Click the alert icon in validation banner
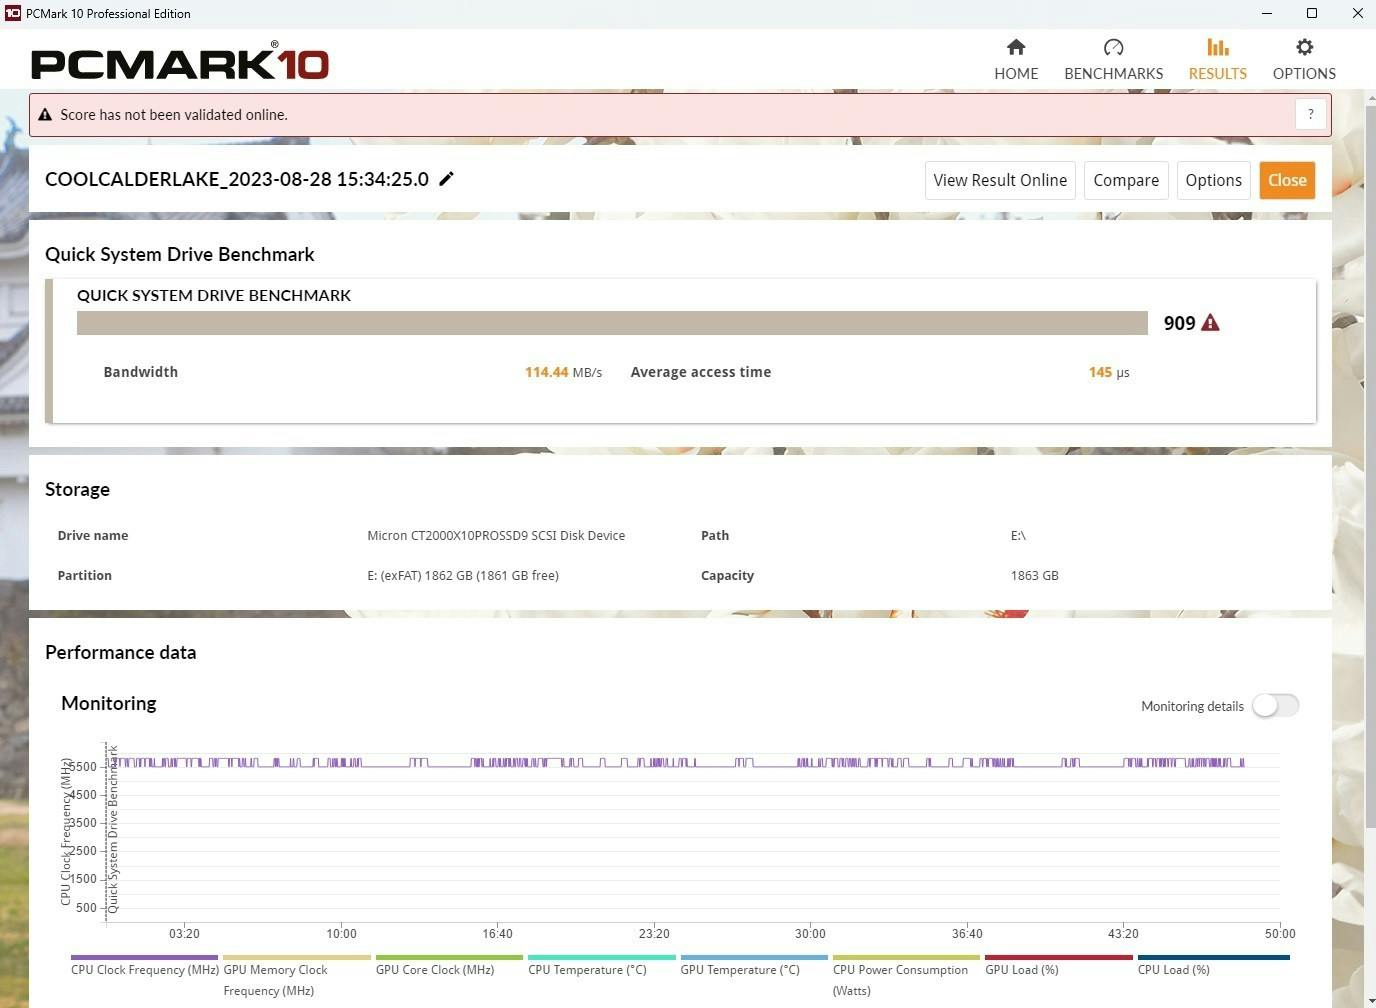1376x1008 pixels. (45, 115)
